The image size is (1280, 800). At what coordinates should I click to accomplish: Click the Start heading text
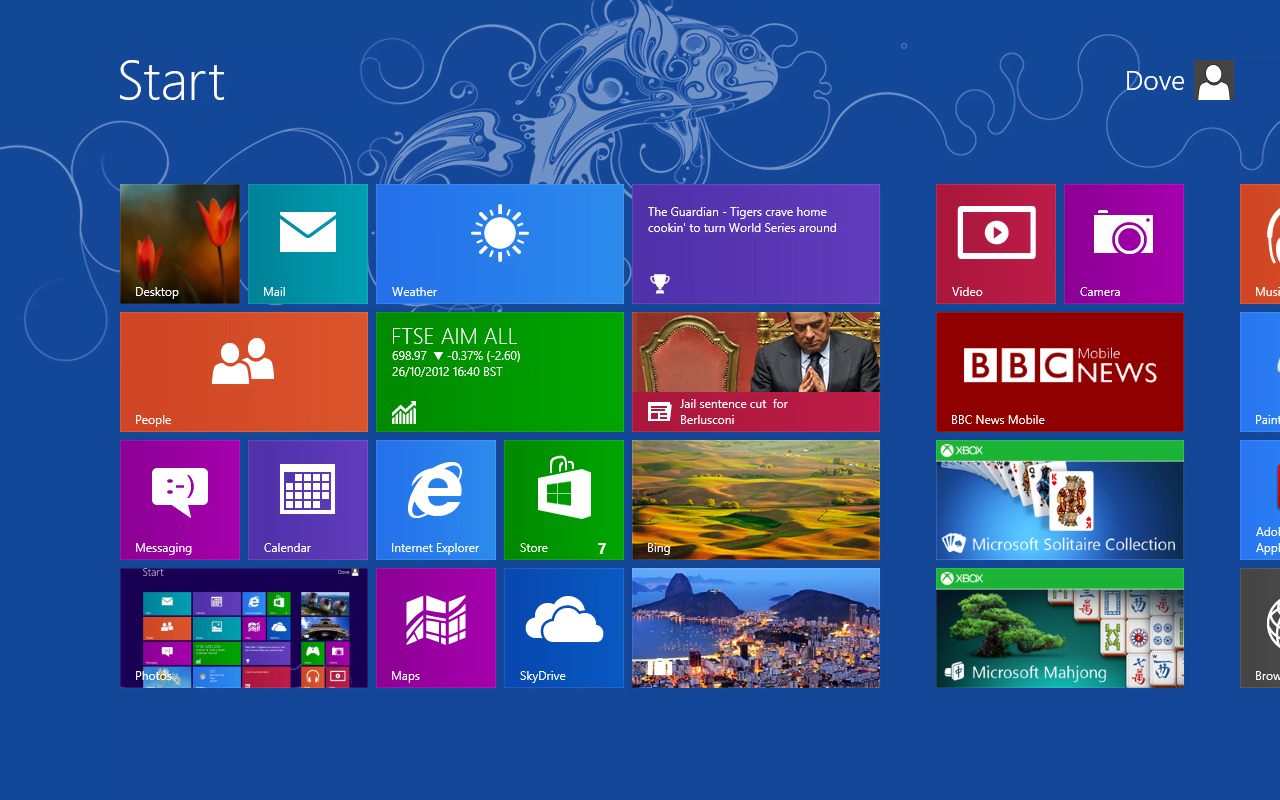click(172, 81)
